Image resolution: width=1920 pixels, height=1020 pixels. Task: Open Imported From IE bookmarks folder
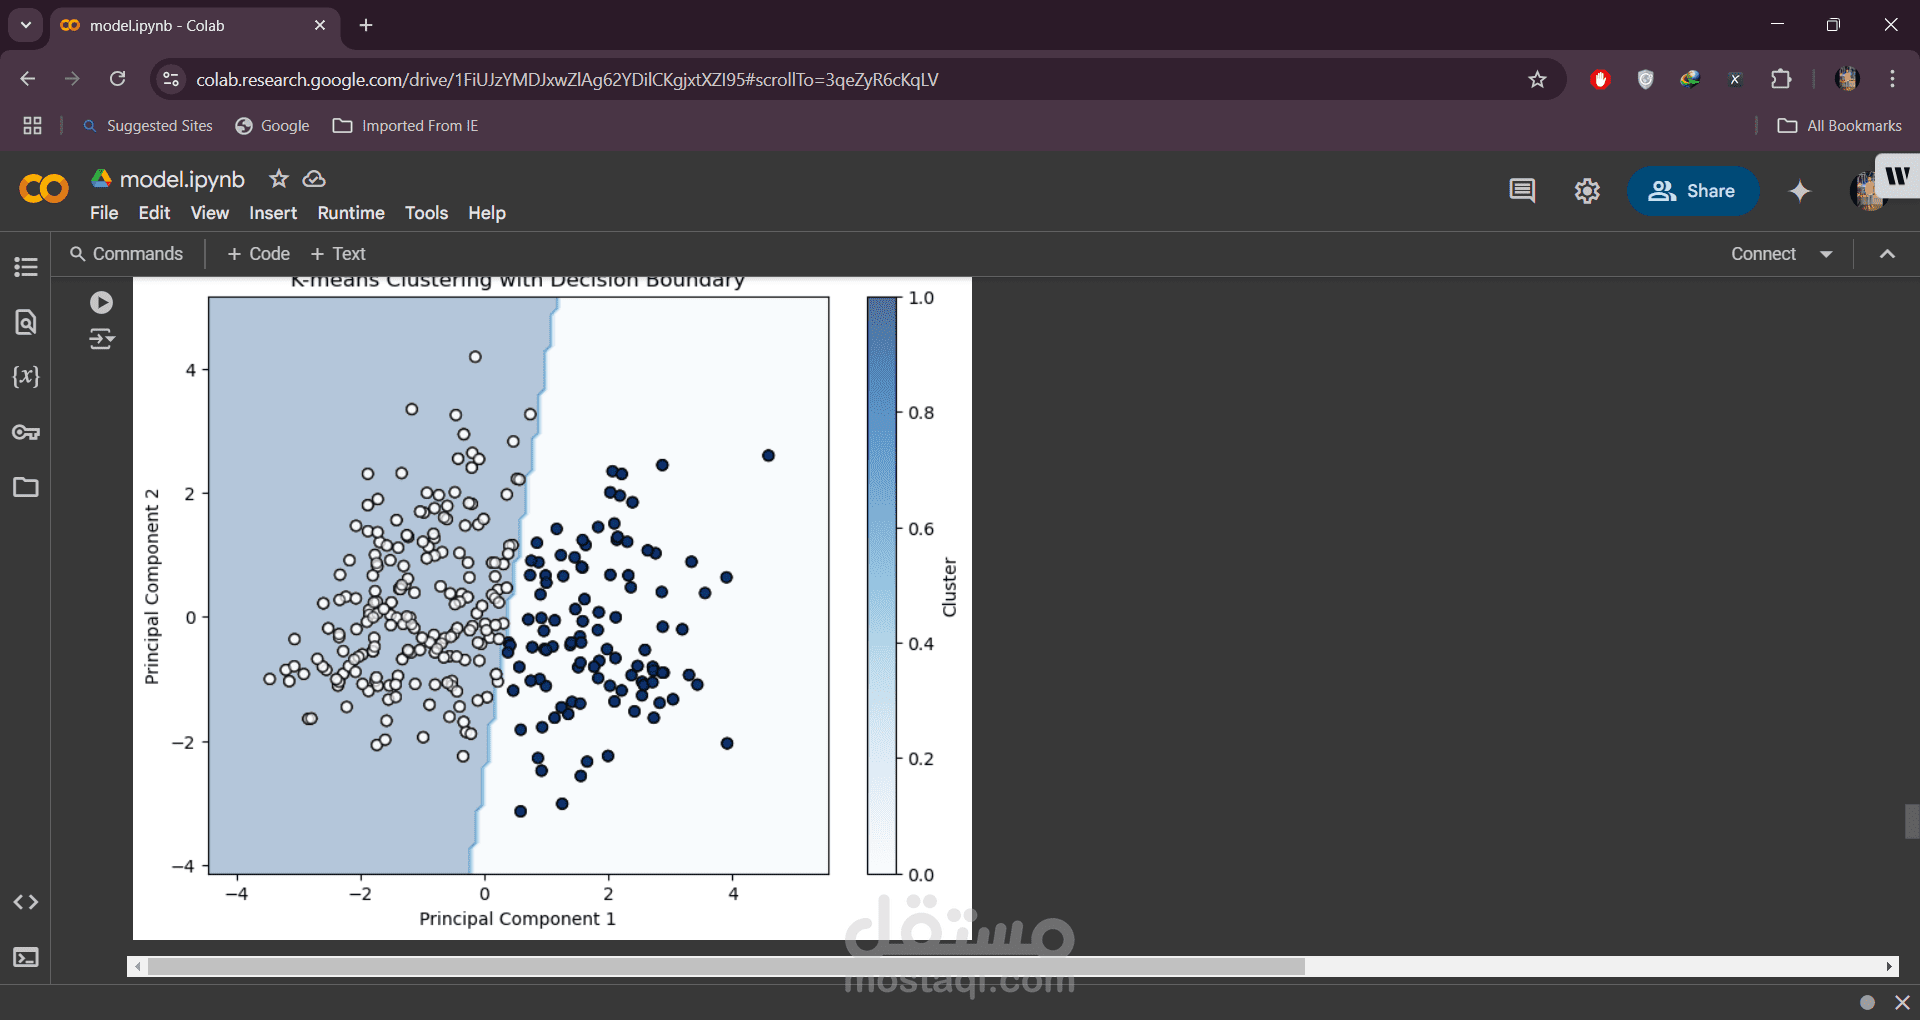[405, 126]
